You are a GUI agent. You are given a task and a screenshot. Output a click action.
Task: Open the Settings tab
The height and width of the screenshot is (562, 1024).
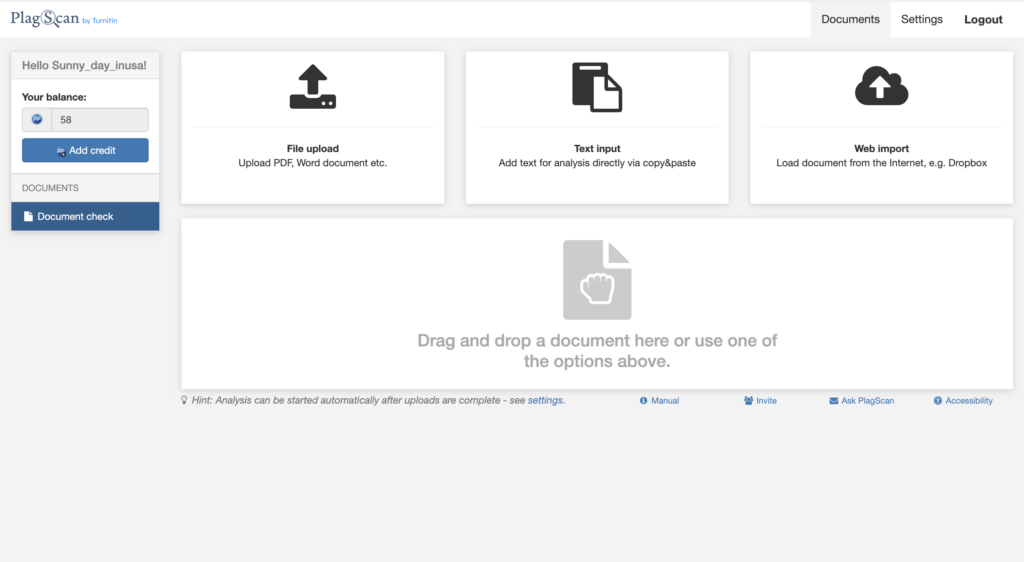tap(921, 19)
